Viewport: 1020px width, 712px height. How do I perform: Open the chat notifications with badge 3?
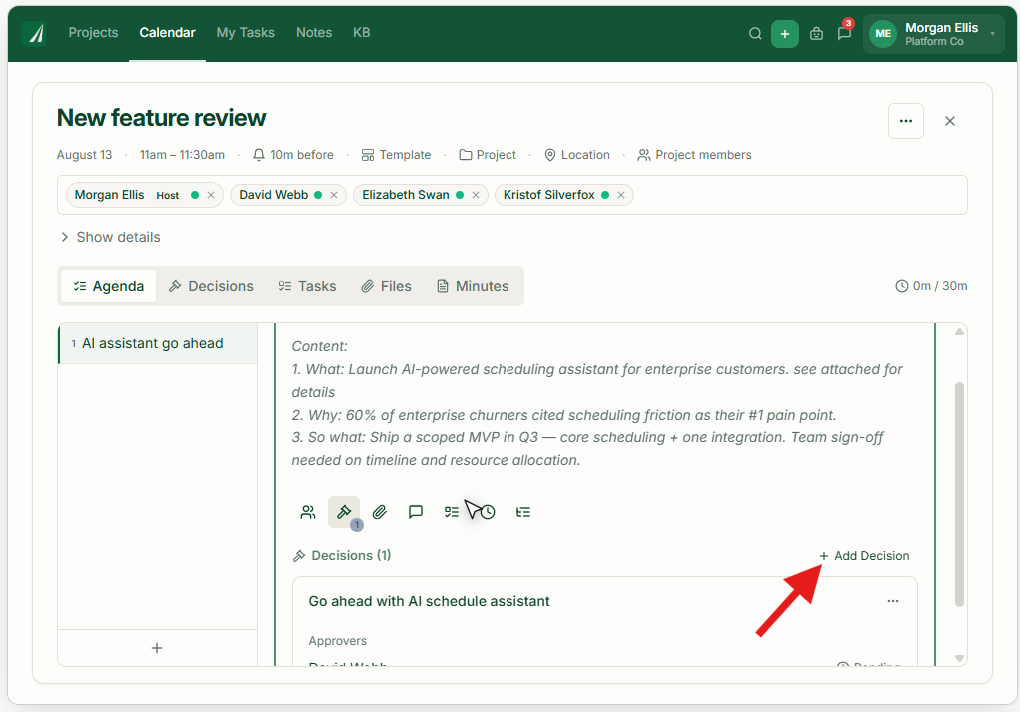(845, 33)
